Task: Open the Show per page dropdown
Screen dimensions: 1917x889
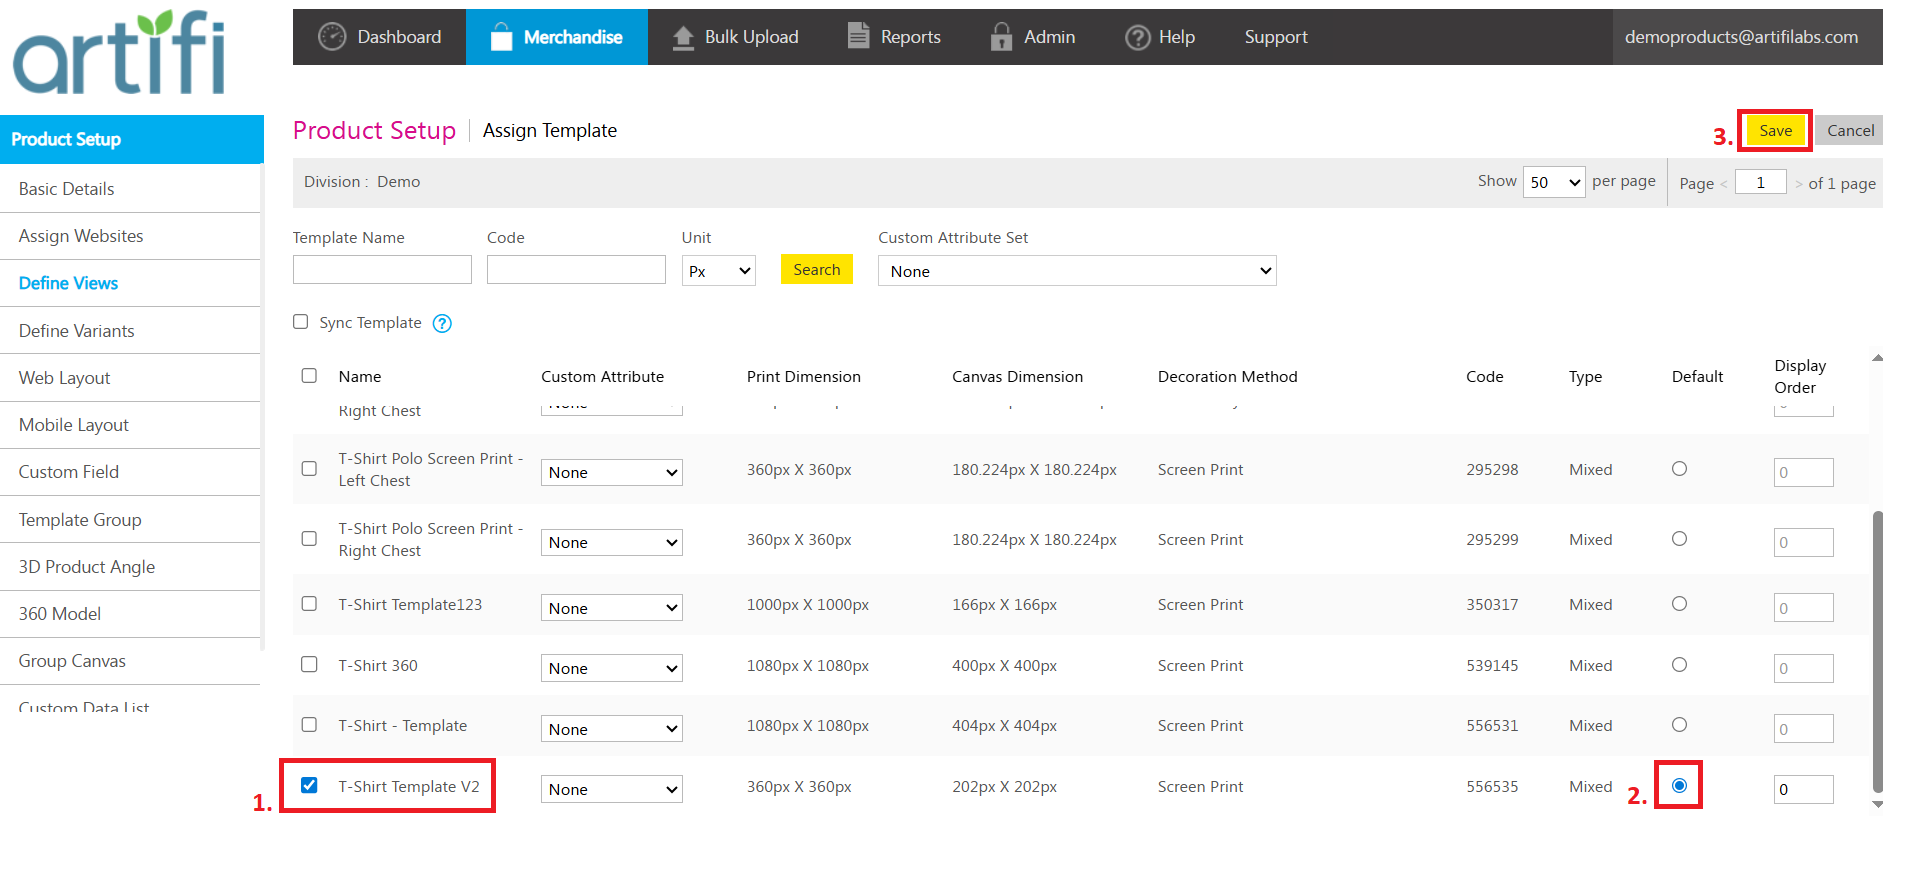Action: pyautogui.click(x=1554, y=182)
